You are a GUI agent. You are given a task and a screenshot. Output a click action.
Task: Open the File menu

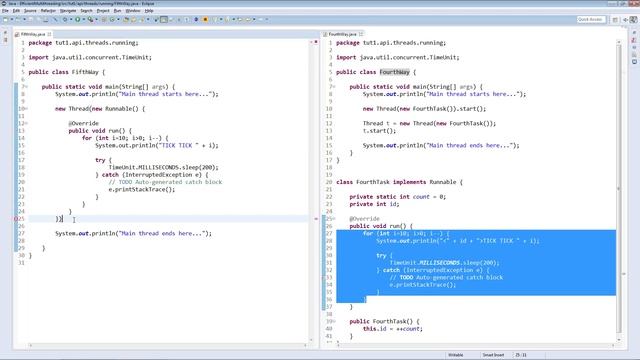(x=5, y=11)
